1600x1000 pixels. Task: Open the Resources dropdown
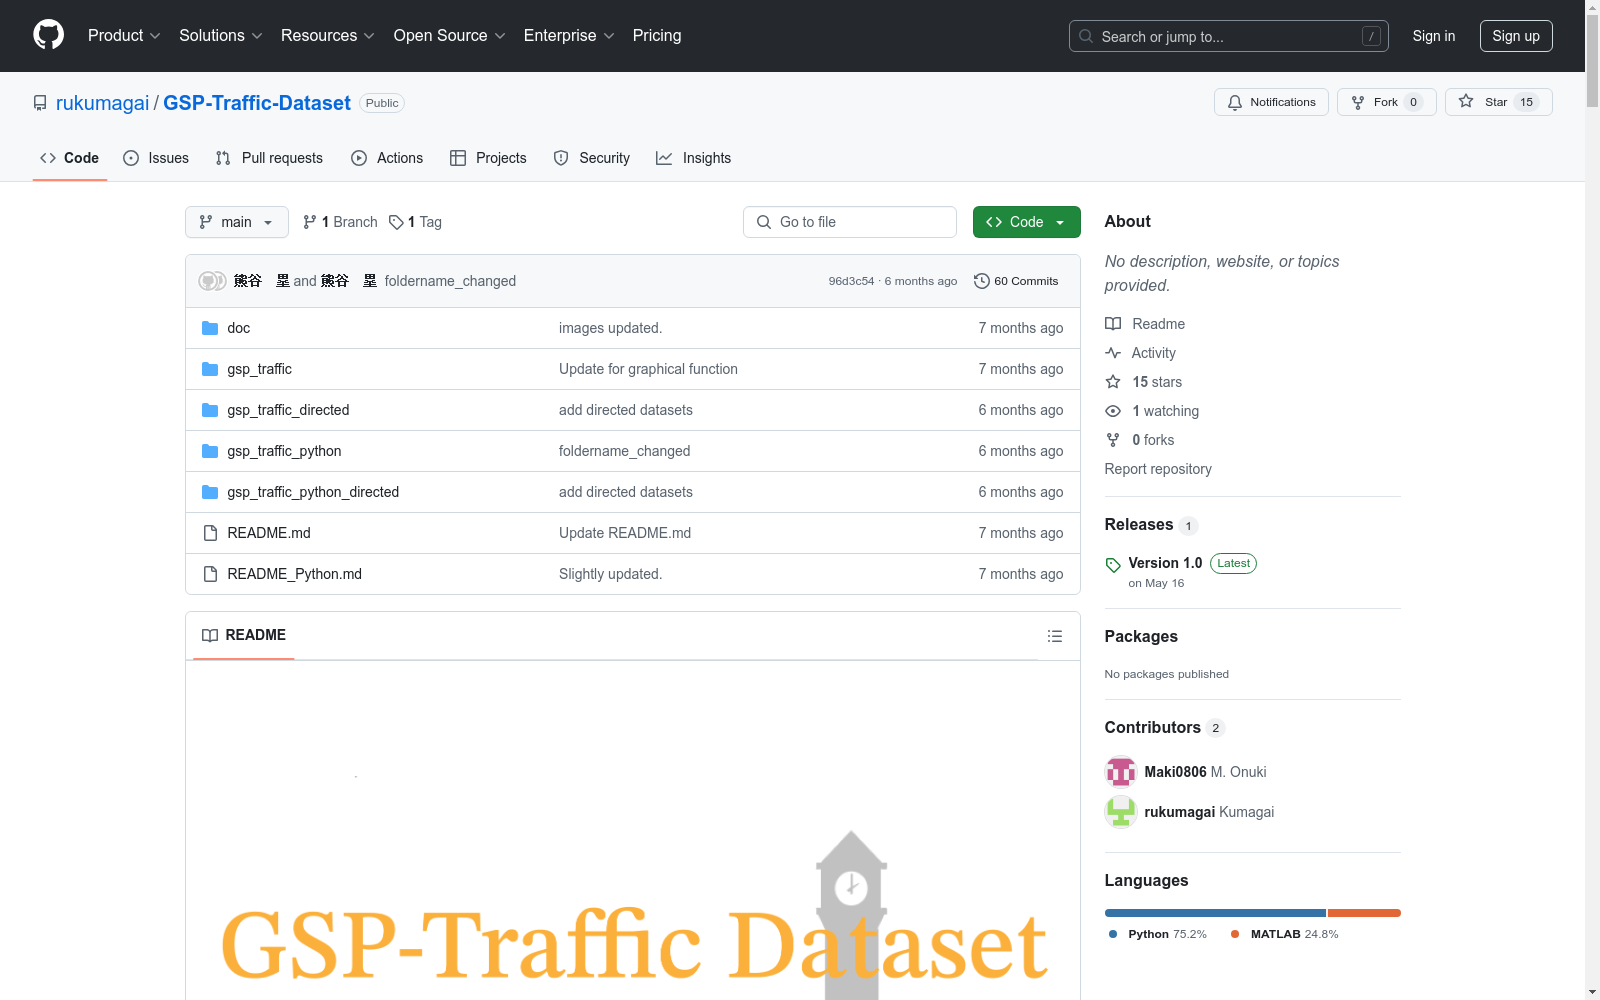point(328,36)
